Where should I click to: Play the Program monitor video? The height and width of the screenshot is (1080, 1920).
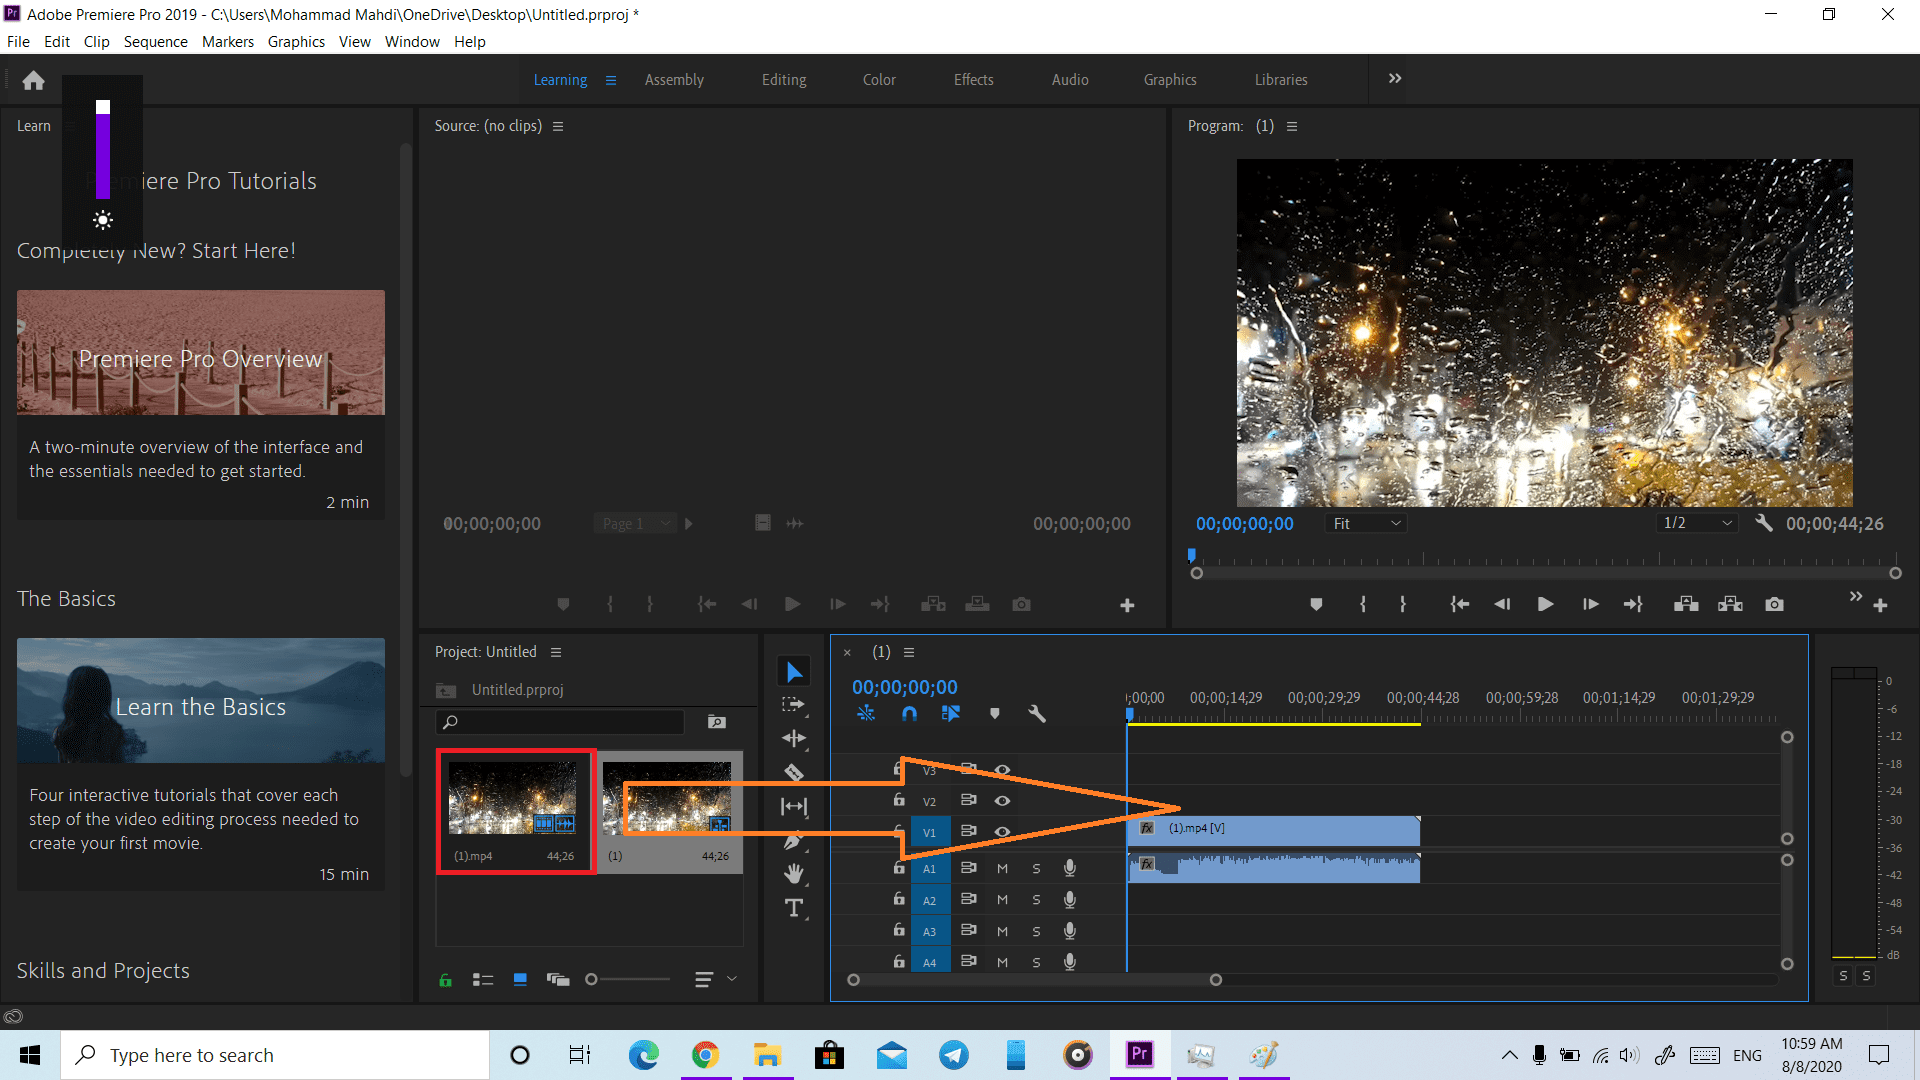(x=1545, y=604)
